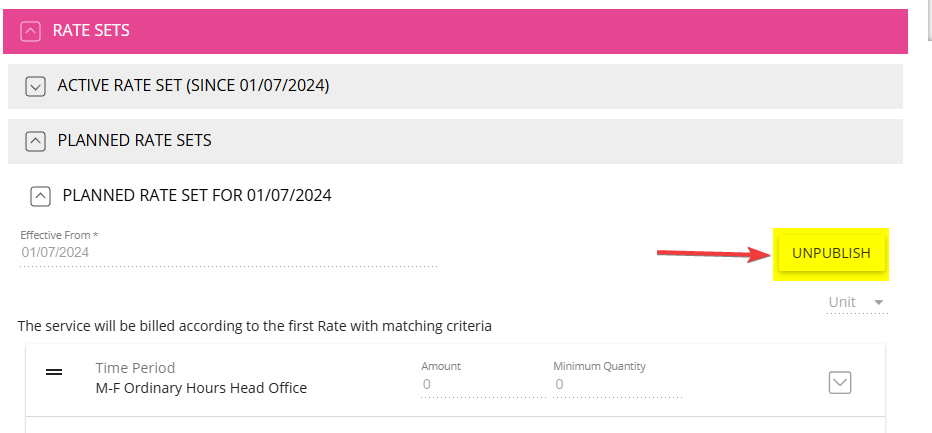Click the drag handle on M-F Ordinary Hours row
Image resolution: width=932 pixels, height=433 pixels.
point(55,372)
